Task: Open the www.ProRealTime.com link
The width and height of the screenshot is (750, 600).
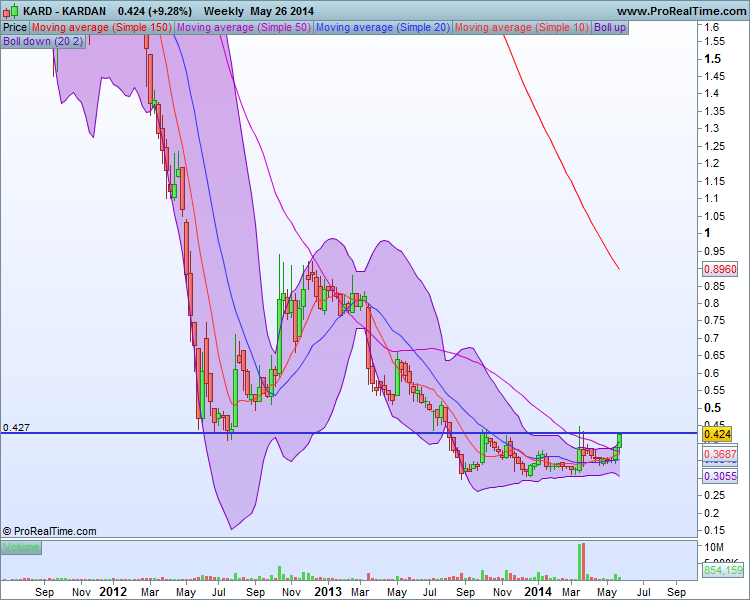Action: [681, 11]
